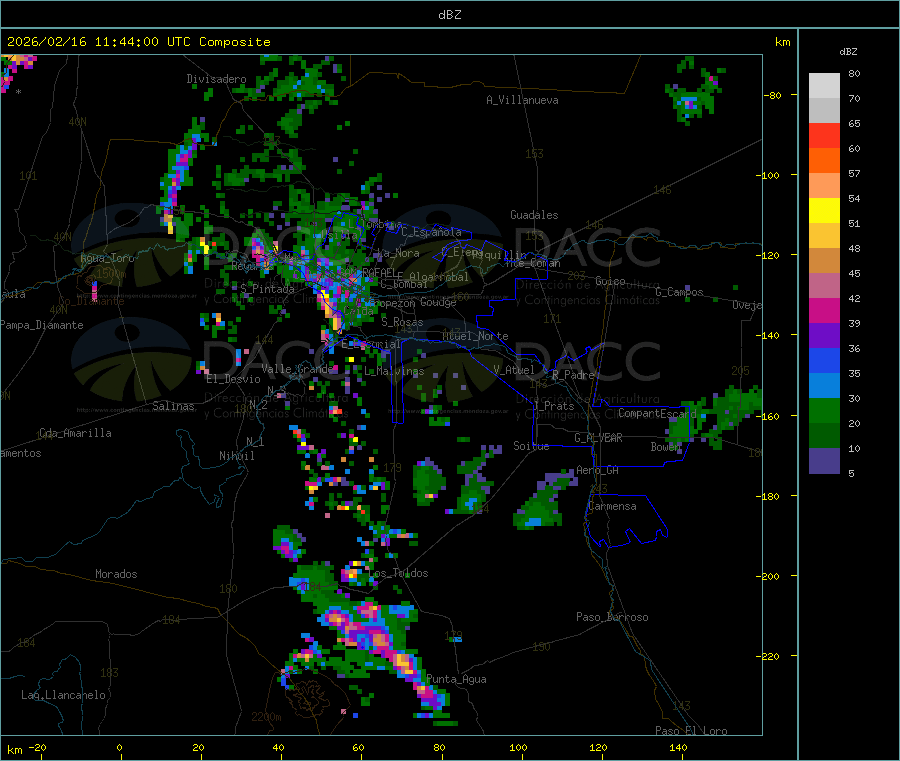Click the Salinas place label
Viewport: 900px width, 761px height.
click(173, 406)
